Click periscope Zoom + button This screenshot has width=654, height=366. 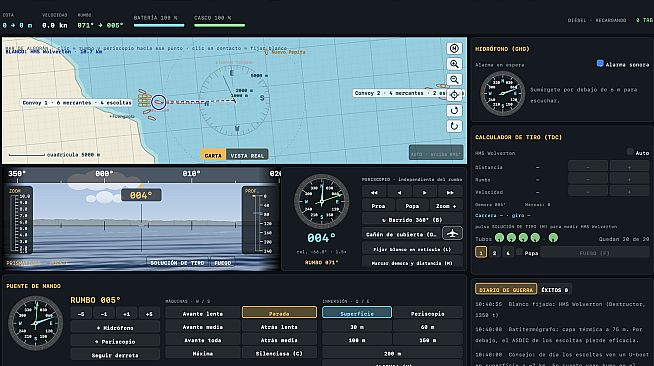pos(446,206)
